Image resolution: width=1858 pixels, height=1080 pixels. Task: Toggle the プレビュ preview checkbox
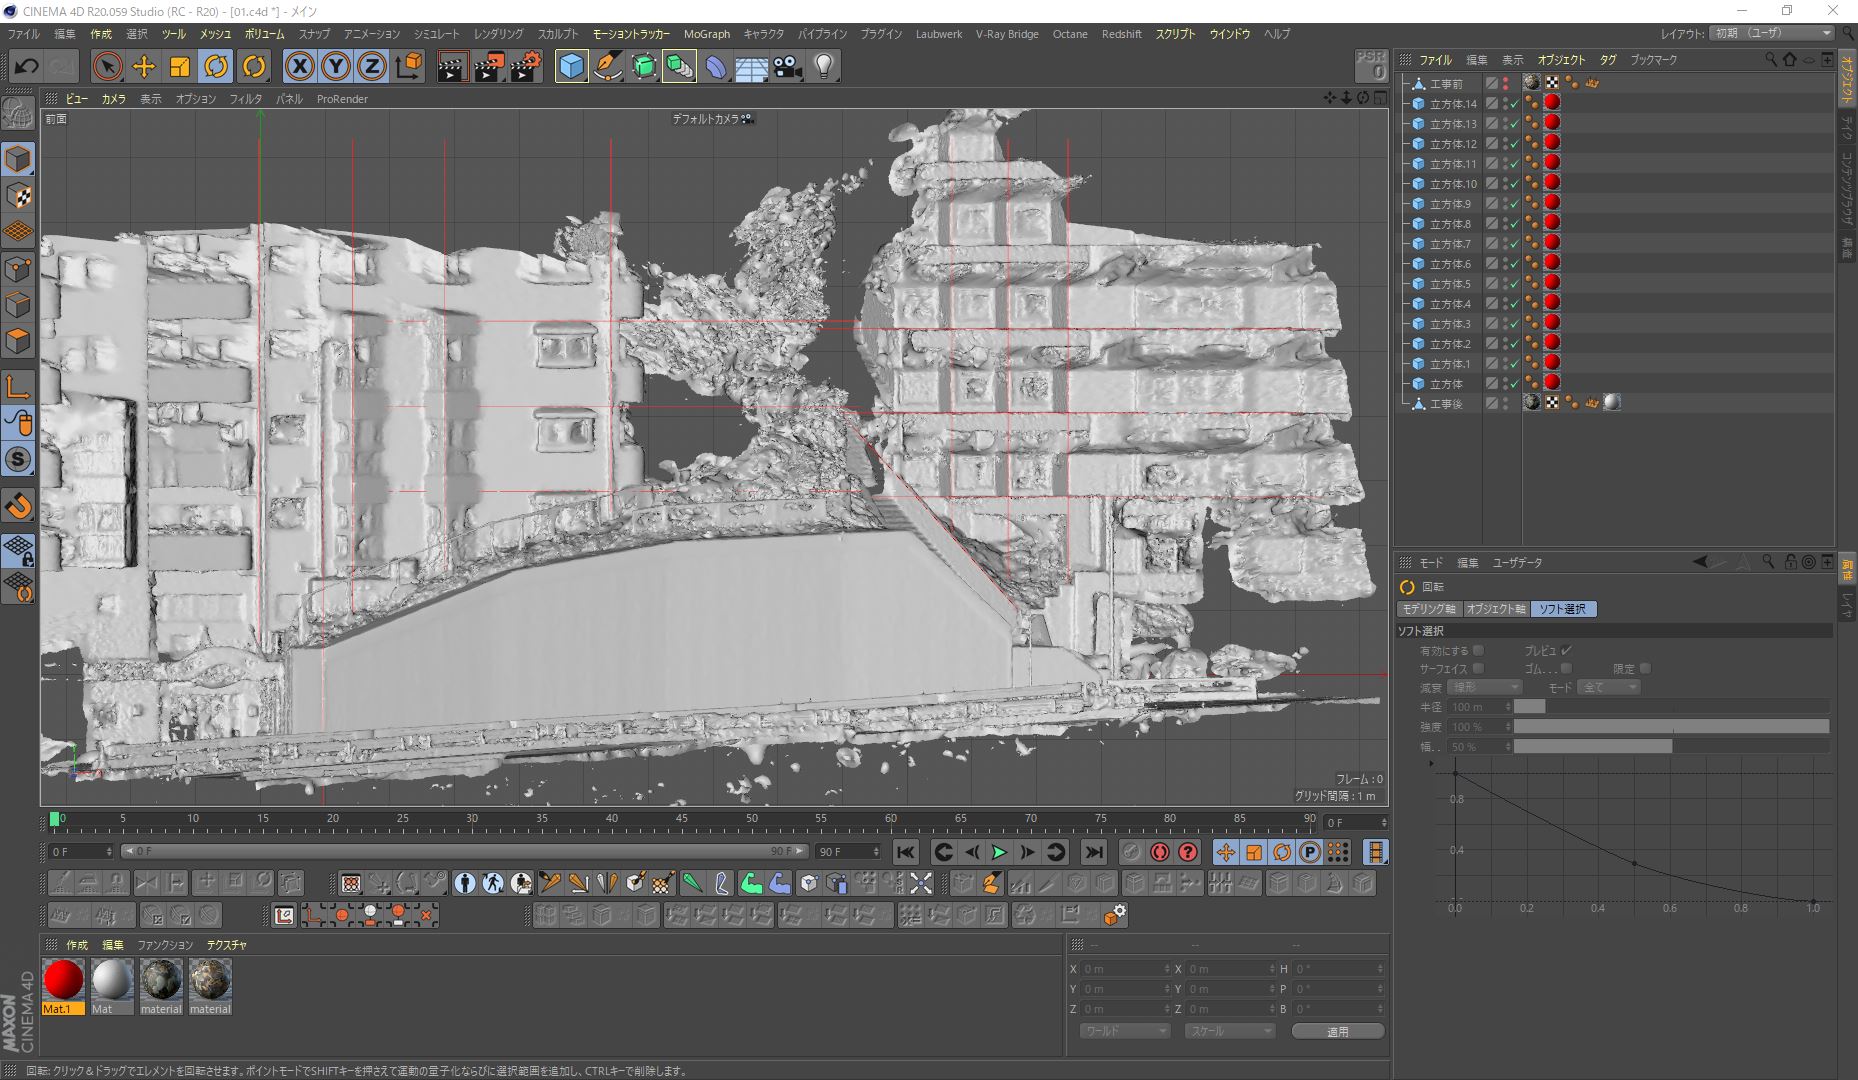tap(1566, 651)
